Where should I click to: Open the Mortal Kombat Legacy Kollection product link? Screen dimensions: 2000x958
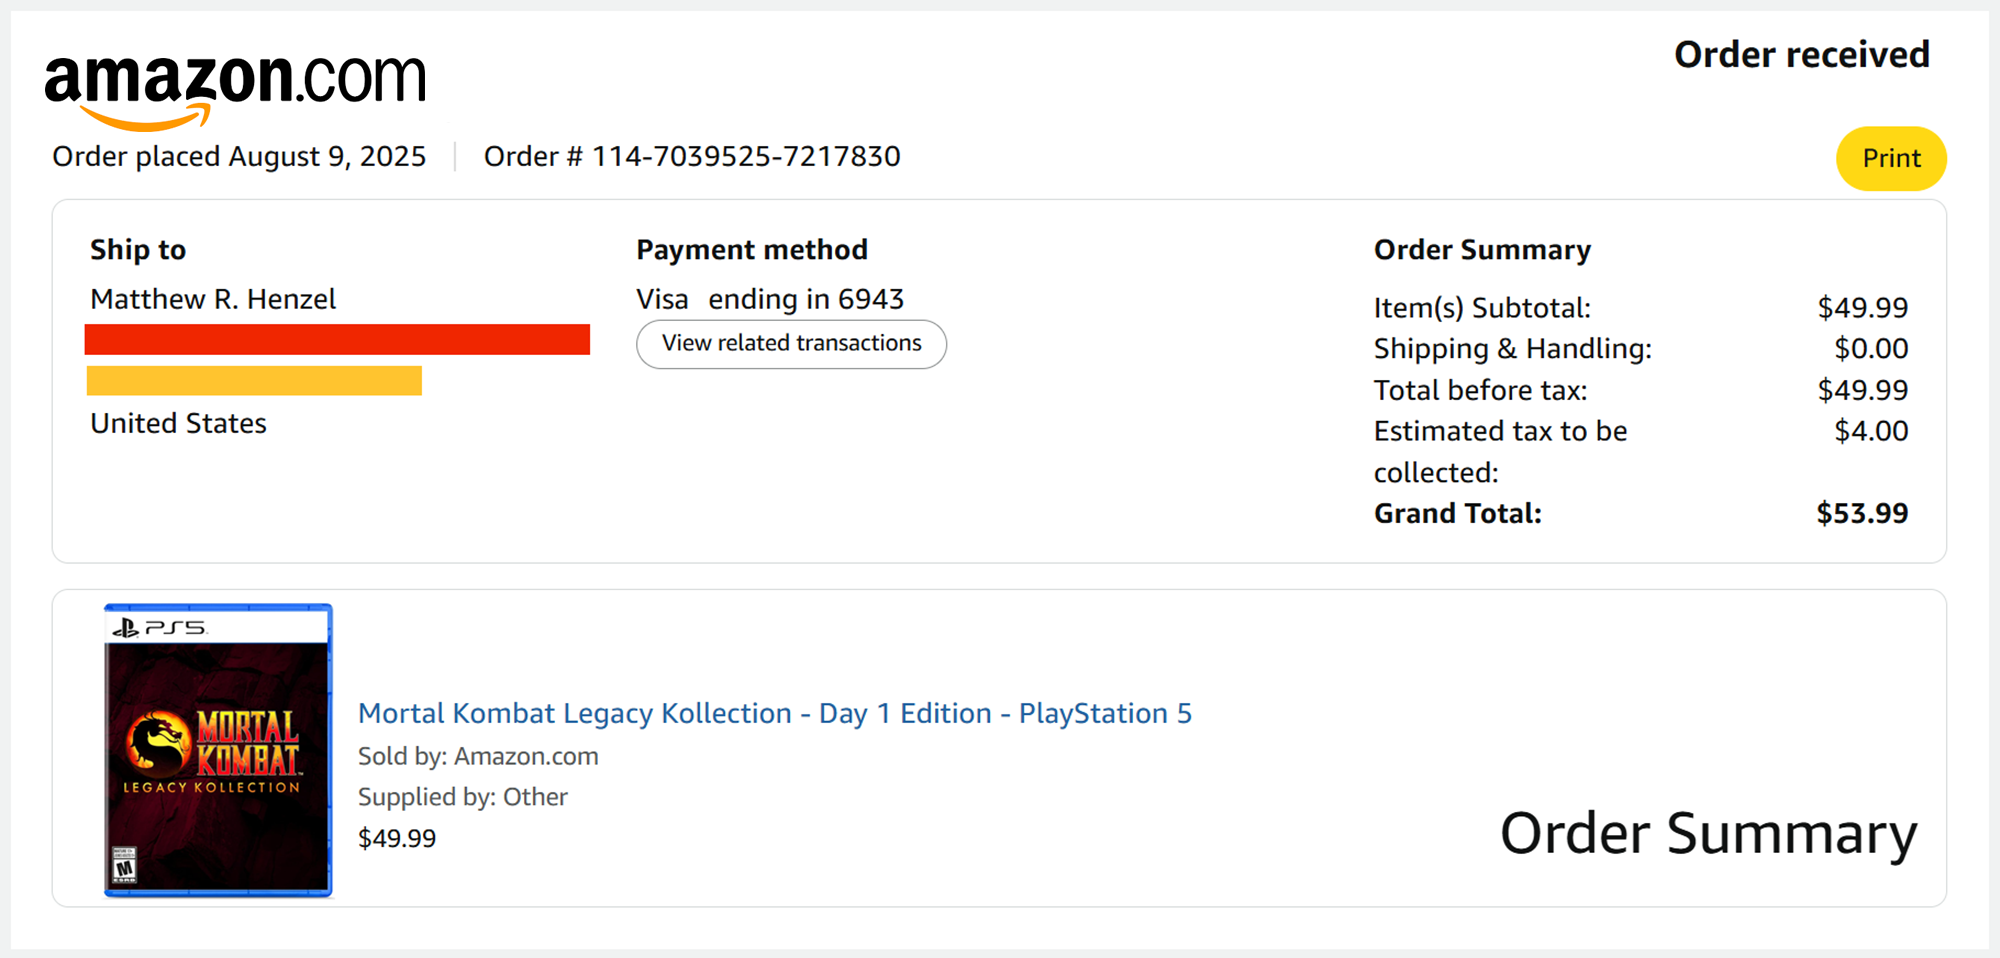tap(774, 714)
